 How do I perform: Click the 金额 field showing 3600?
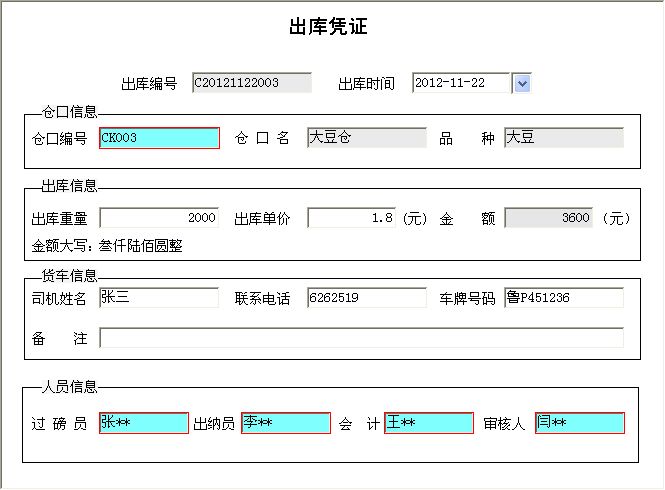click(549, 218)
